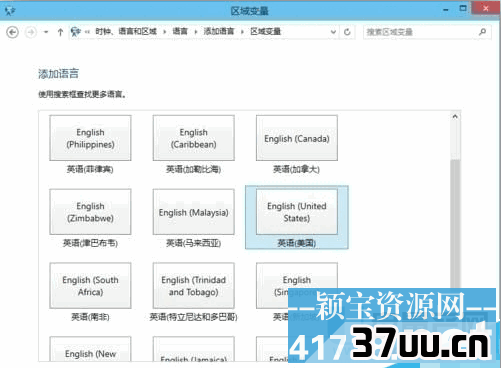This screenshot has width=501, height=368.
Task: Select English (Malaysia) tile
Action: tap(194, 212)
